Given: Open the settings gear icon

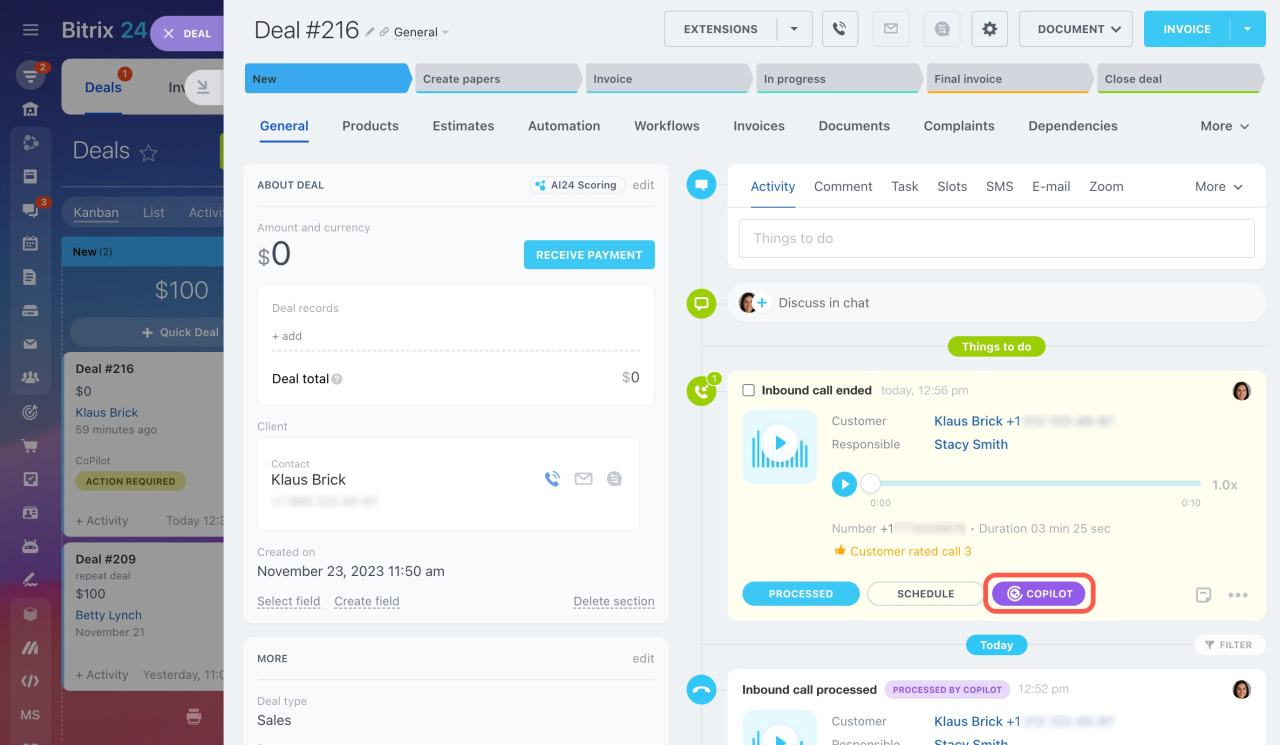Looking at the screenshot, I should pos(989,29).
